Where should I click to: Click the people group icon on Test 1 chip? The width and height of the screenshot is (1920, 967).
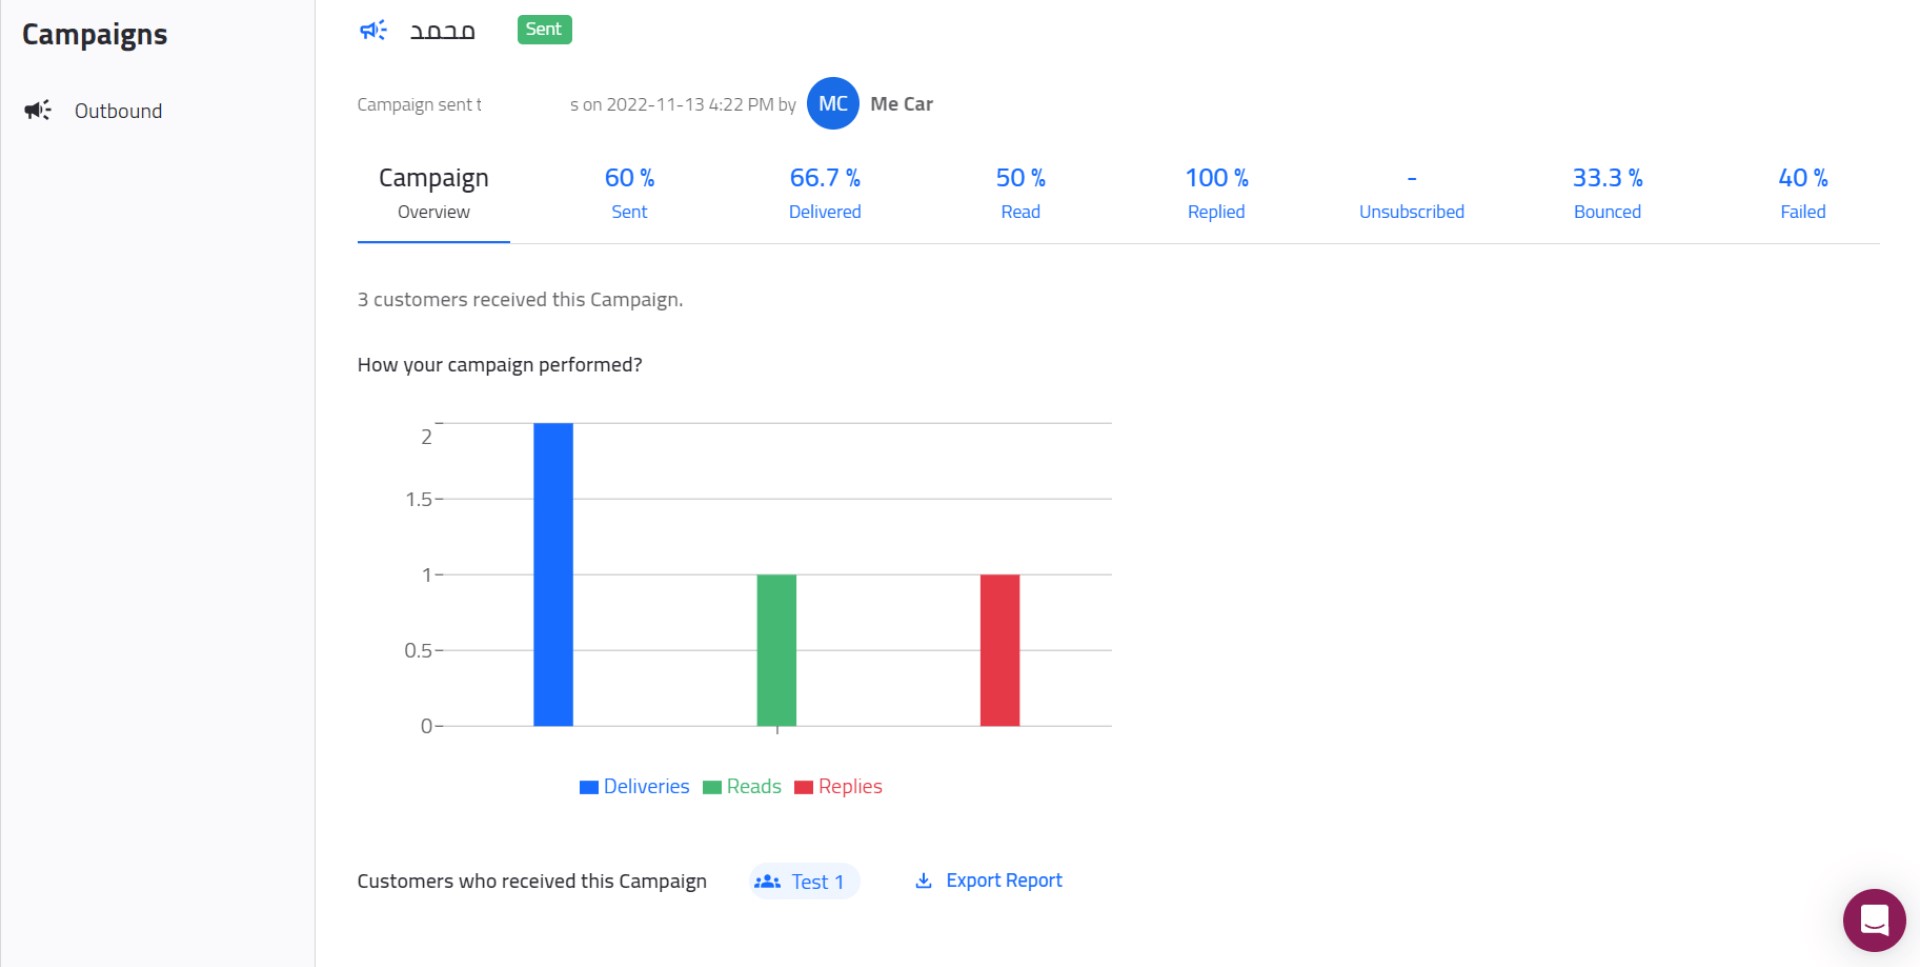767,881
